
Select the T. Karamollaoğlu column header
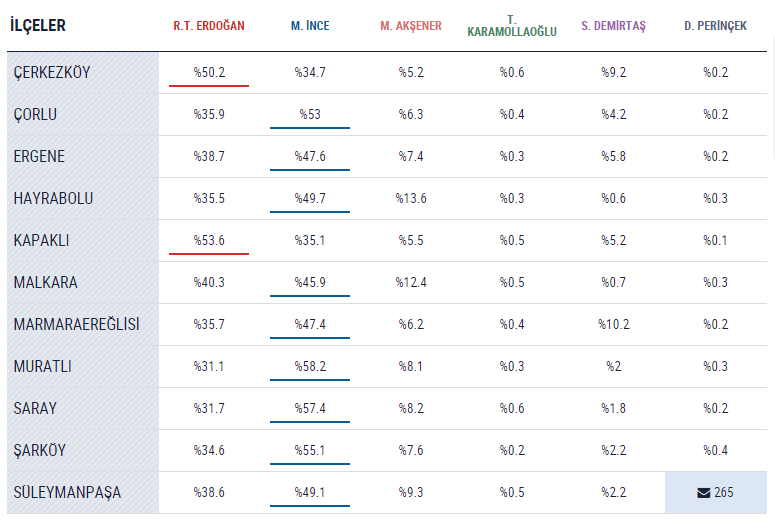(512, 26)
